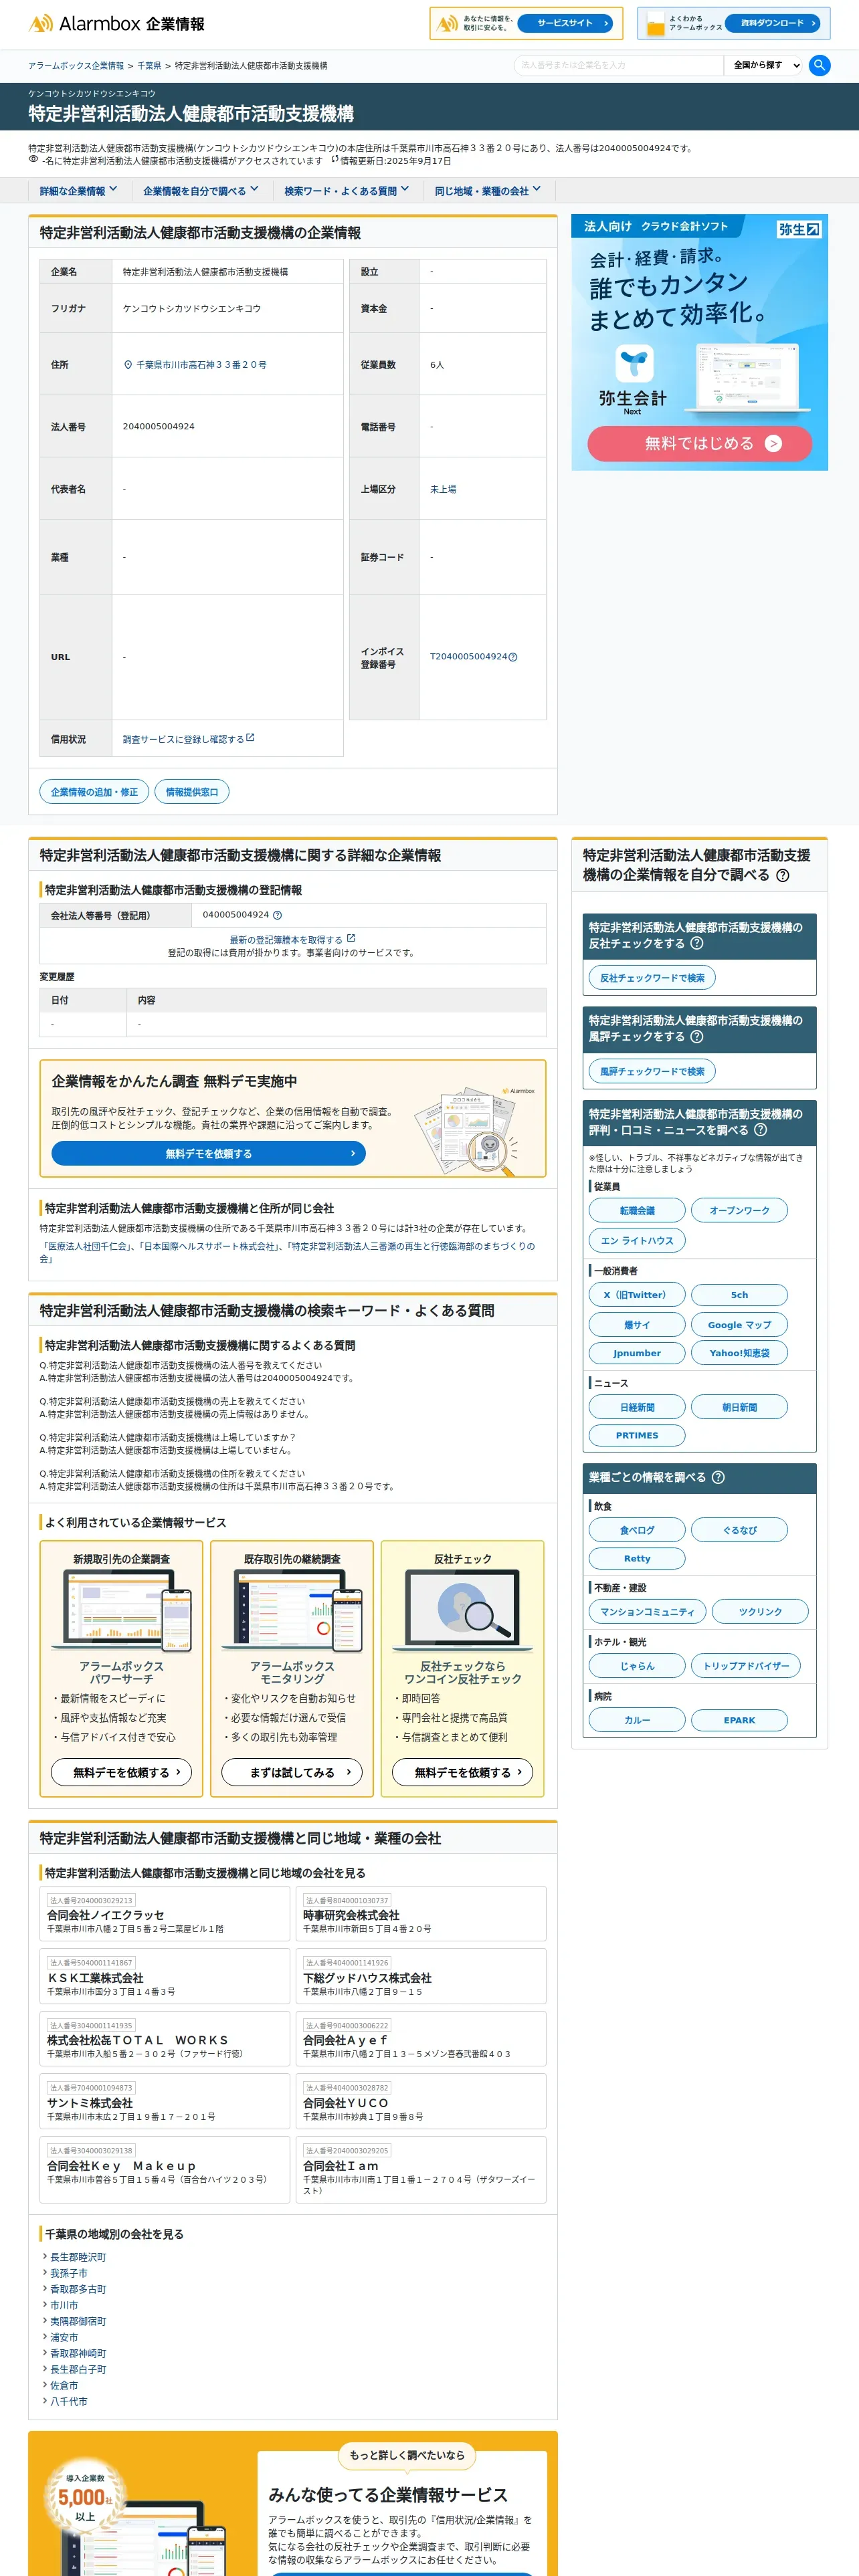Click the まずは試してみる button
The image size is (859, 2576).
pos(292,1772)
